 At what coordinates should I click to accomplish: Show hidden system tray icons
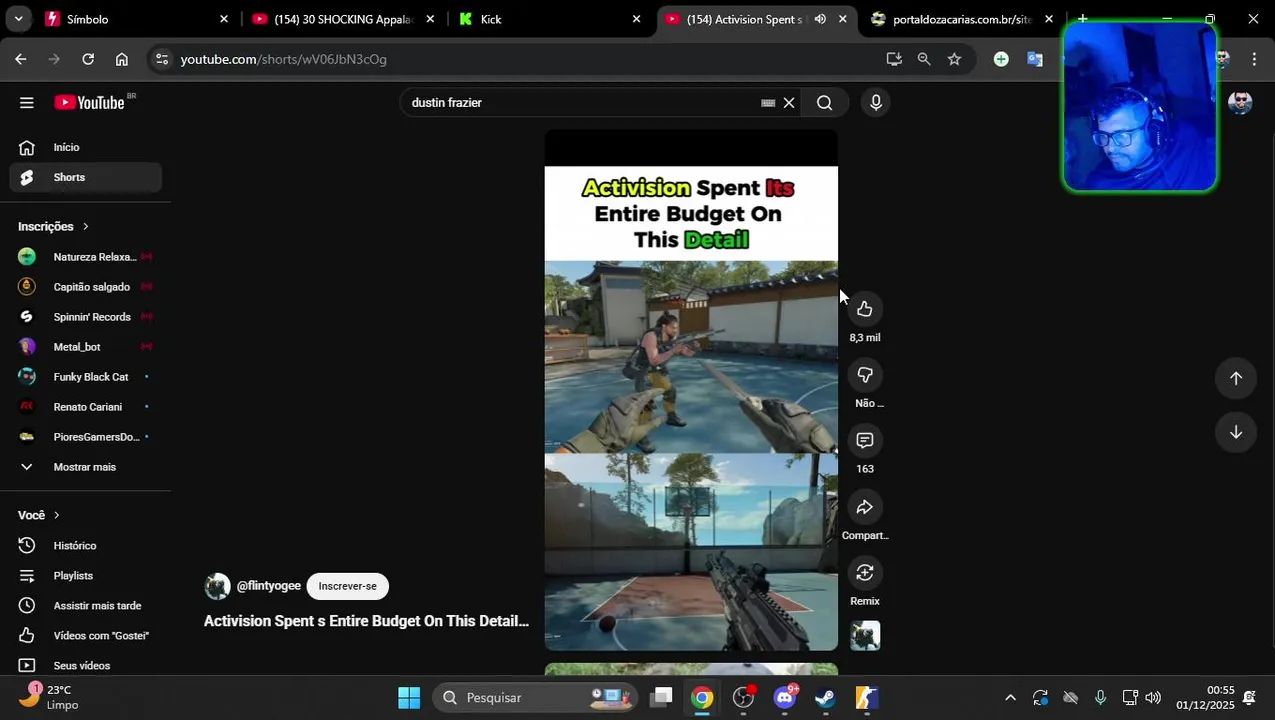(1010, 698)
